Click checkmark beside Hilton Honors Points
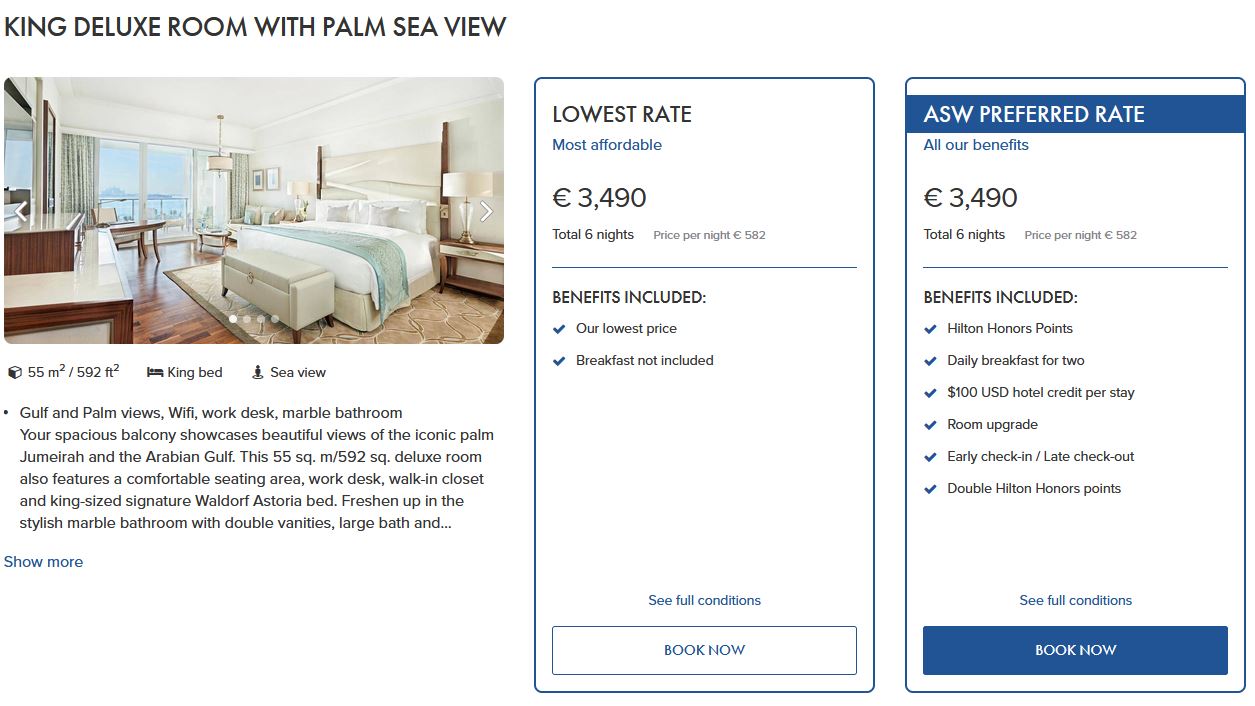The image size is (1255, 706). pyautogui.click(x=931, y=329)
